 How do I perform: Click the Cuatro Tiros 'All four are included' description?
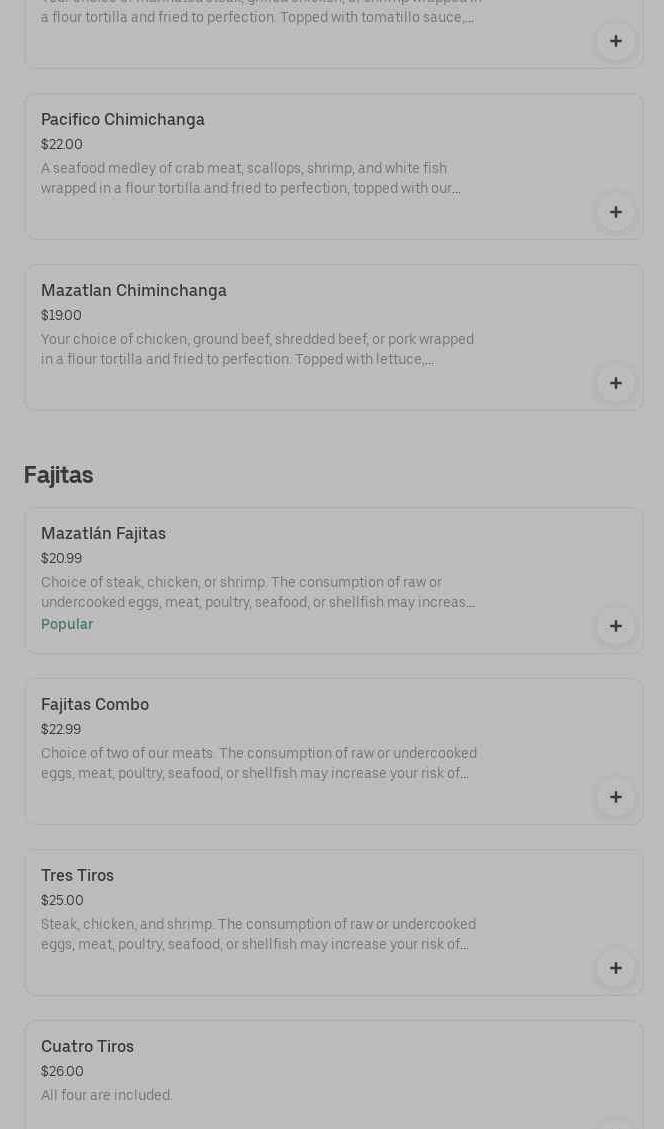[x=107, y=1096]
